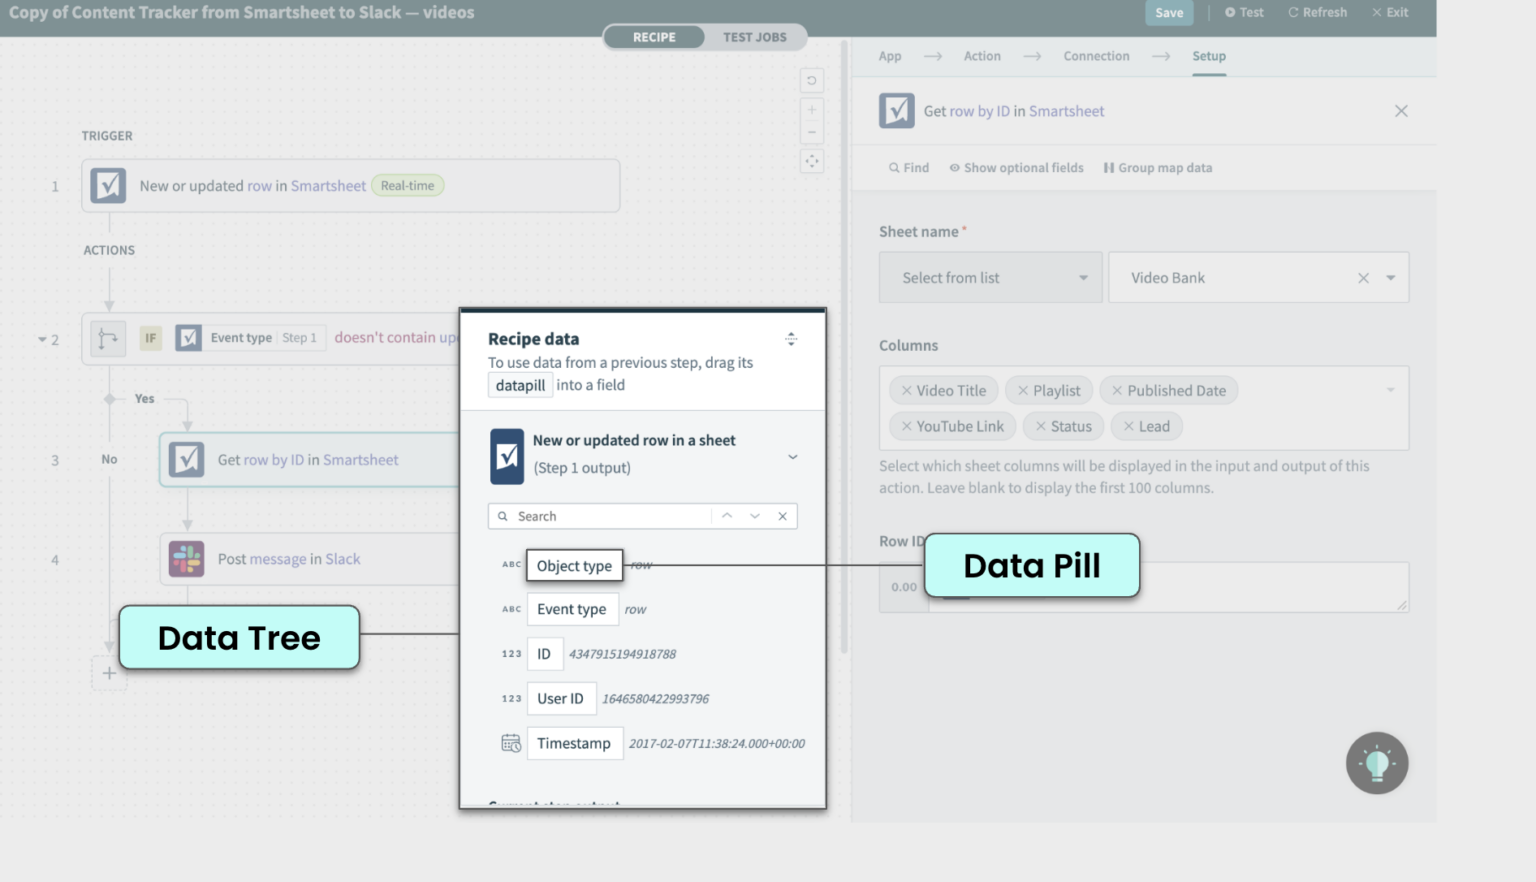1536x882 pixels.
Task: Select the Slack icon in the Post message step
Action: (186, 558)
